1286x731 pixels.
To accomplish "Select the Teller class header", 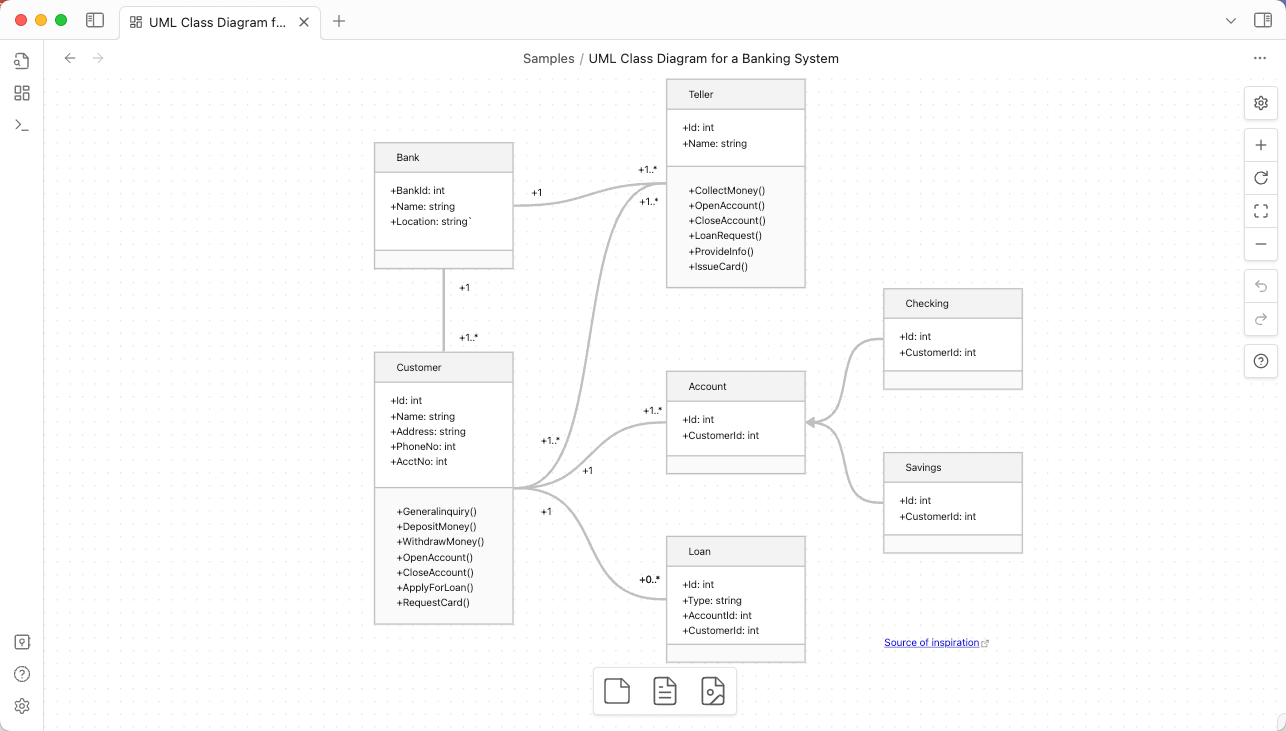I will pyautogui.click(x=736, y=95).
